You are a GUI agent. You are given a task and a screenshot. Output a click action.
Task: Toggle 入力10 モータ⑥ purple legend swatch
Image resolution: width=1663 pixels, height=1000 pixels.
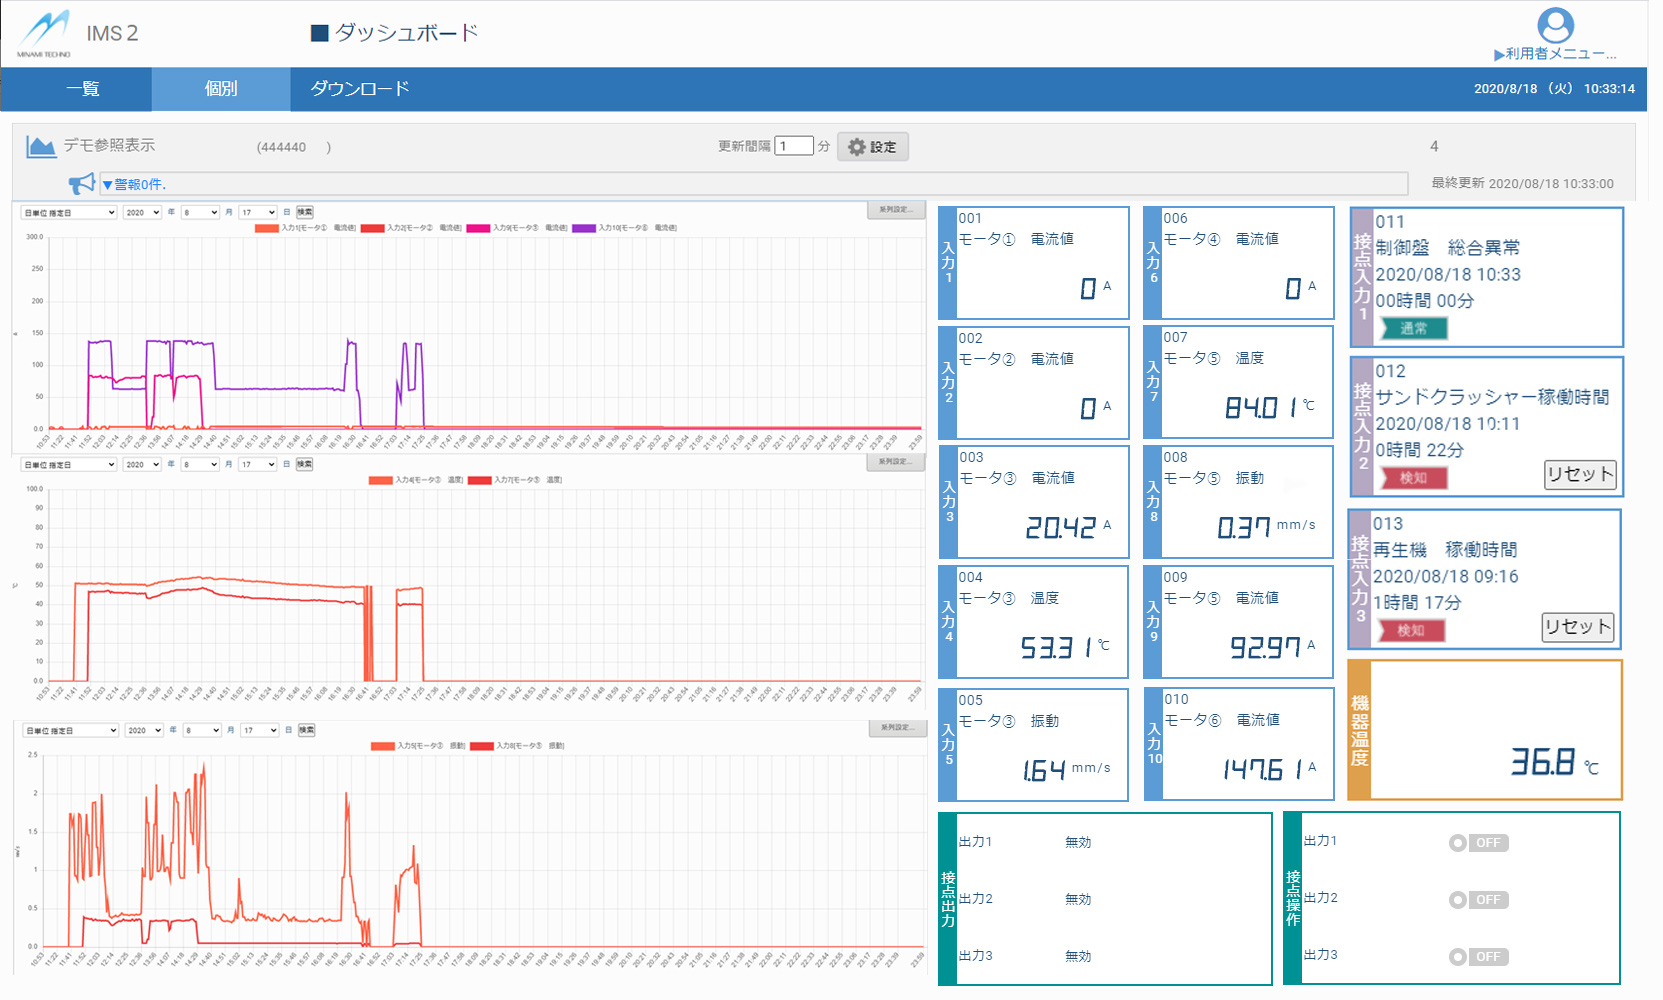tap(584, 228)
